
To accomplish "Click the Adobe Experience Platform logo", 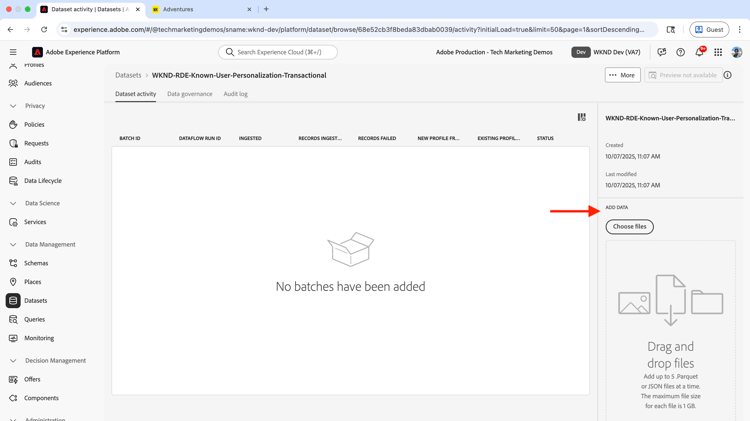I will (37, 52).
